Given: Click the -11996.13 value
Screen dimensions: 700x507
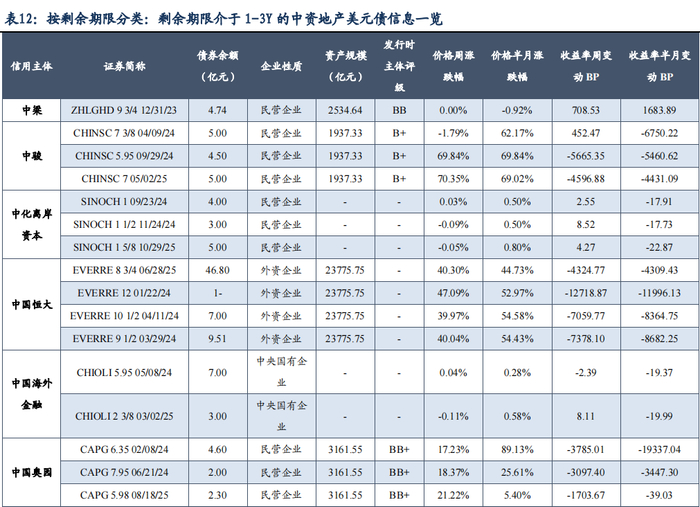Looking at the screenshot, I should tap(659, 293).
